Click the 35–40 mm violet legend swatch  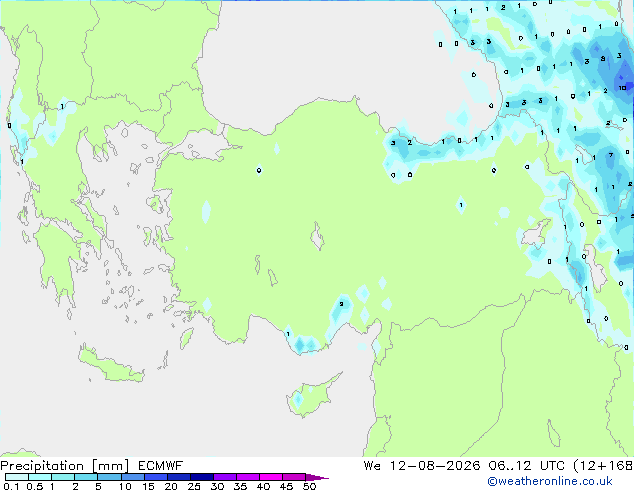pos(248,477)
